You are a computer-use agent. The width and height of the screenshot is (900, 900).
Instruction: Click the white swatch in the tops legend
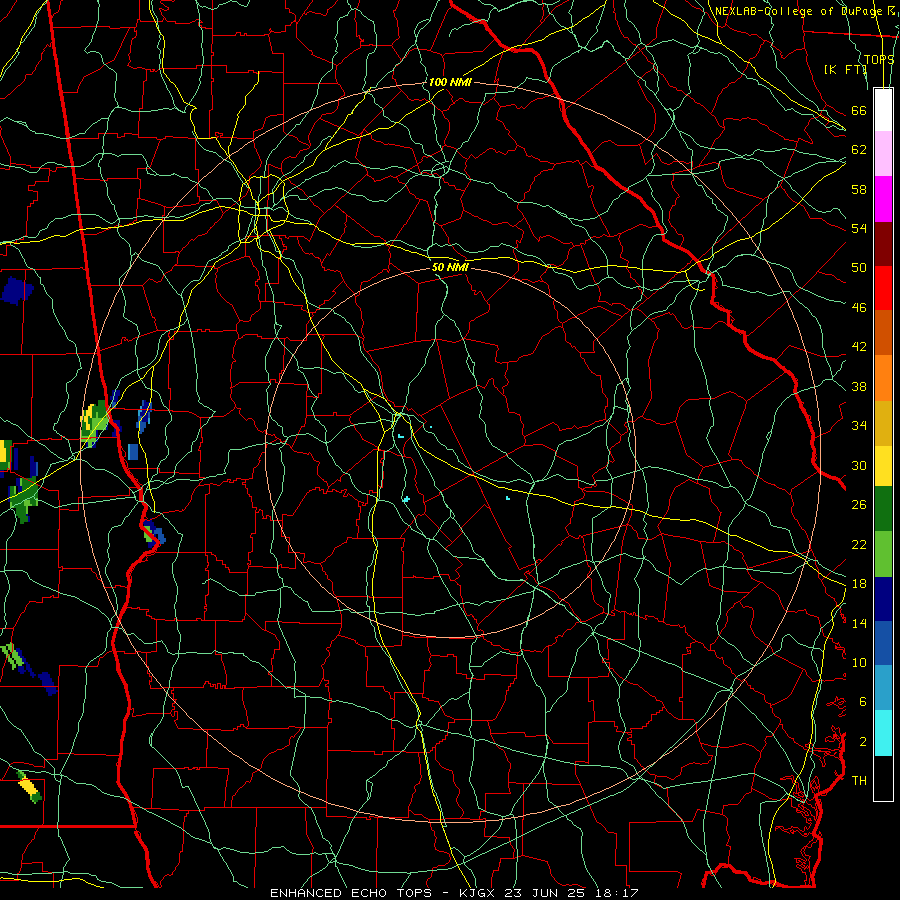[x=883, y=110]
